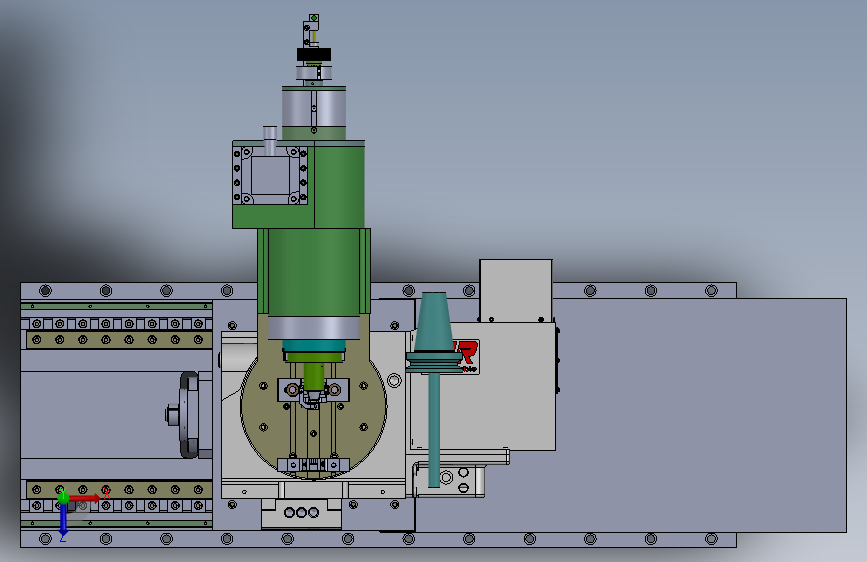
Task: Pick the large flat plate on the right side
Action: pos(702,415)
